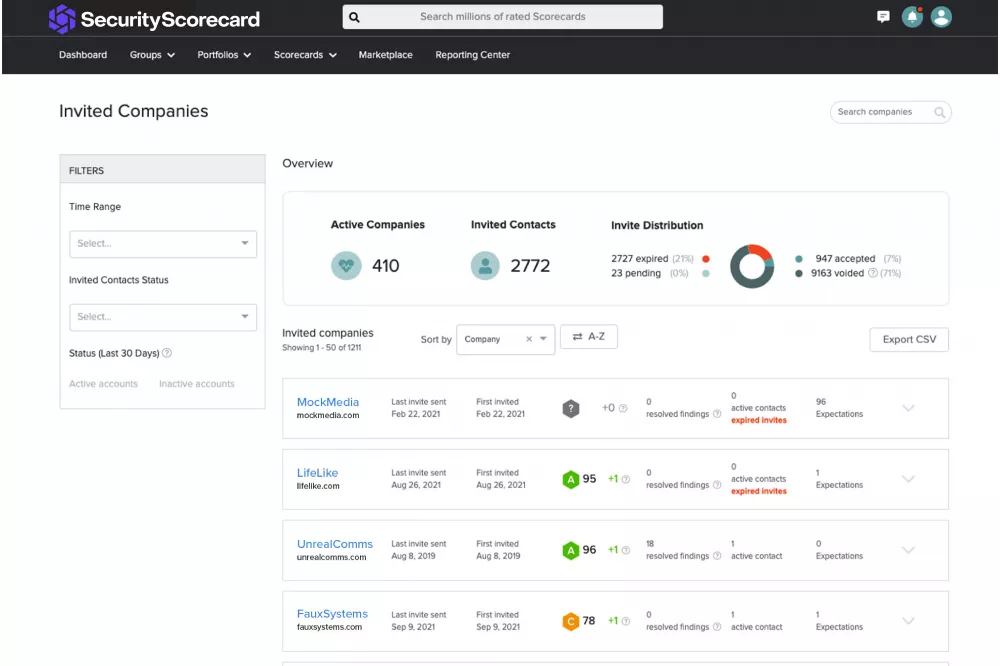This screenshot has height=666, width=1000.
Task: Open the user profile avatar
Action: click(941, 17)
